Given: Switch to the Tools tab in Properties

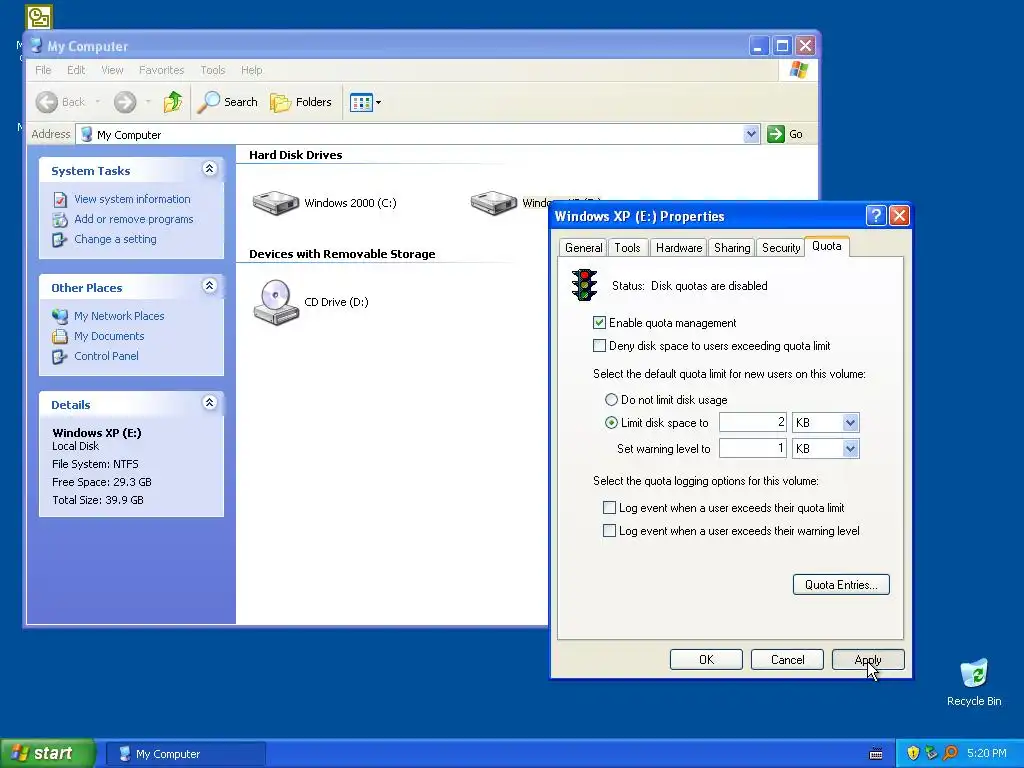Looking at the screenshot, I should pos(627,248).
